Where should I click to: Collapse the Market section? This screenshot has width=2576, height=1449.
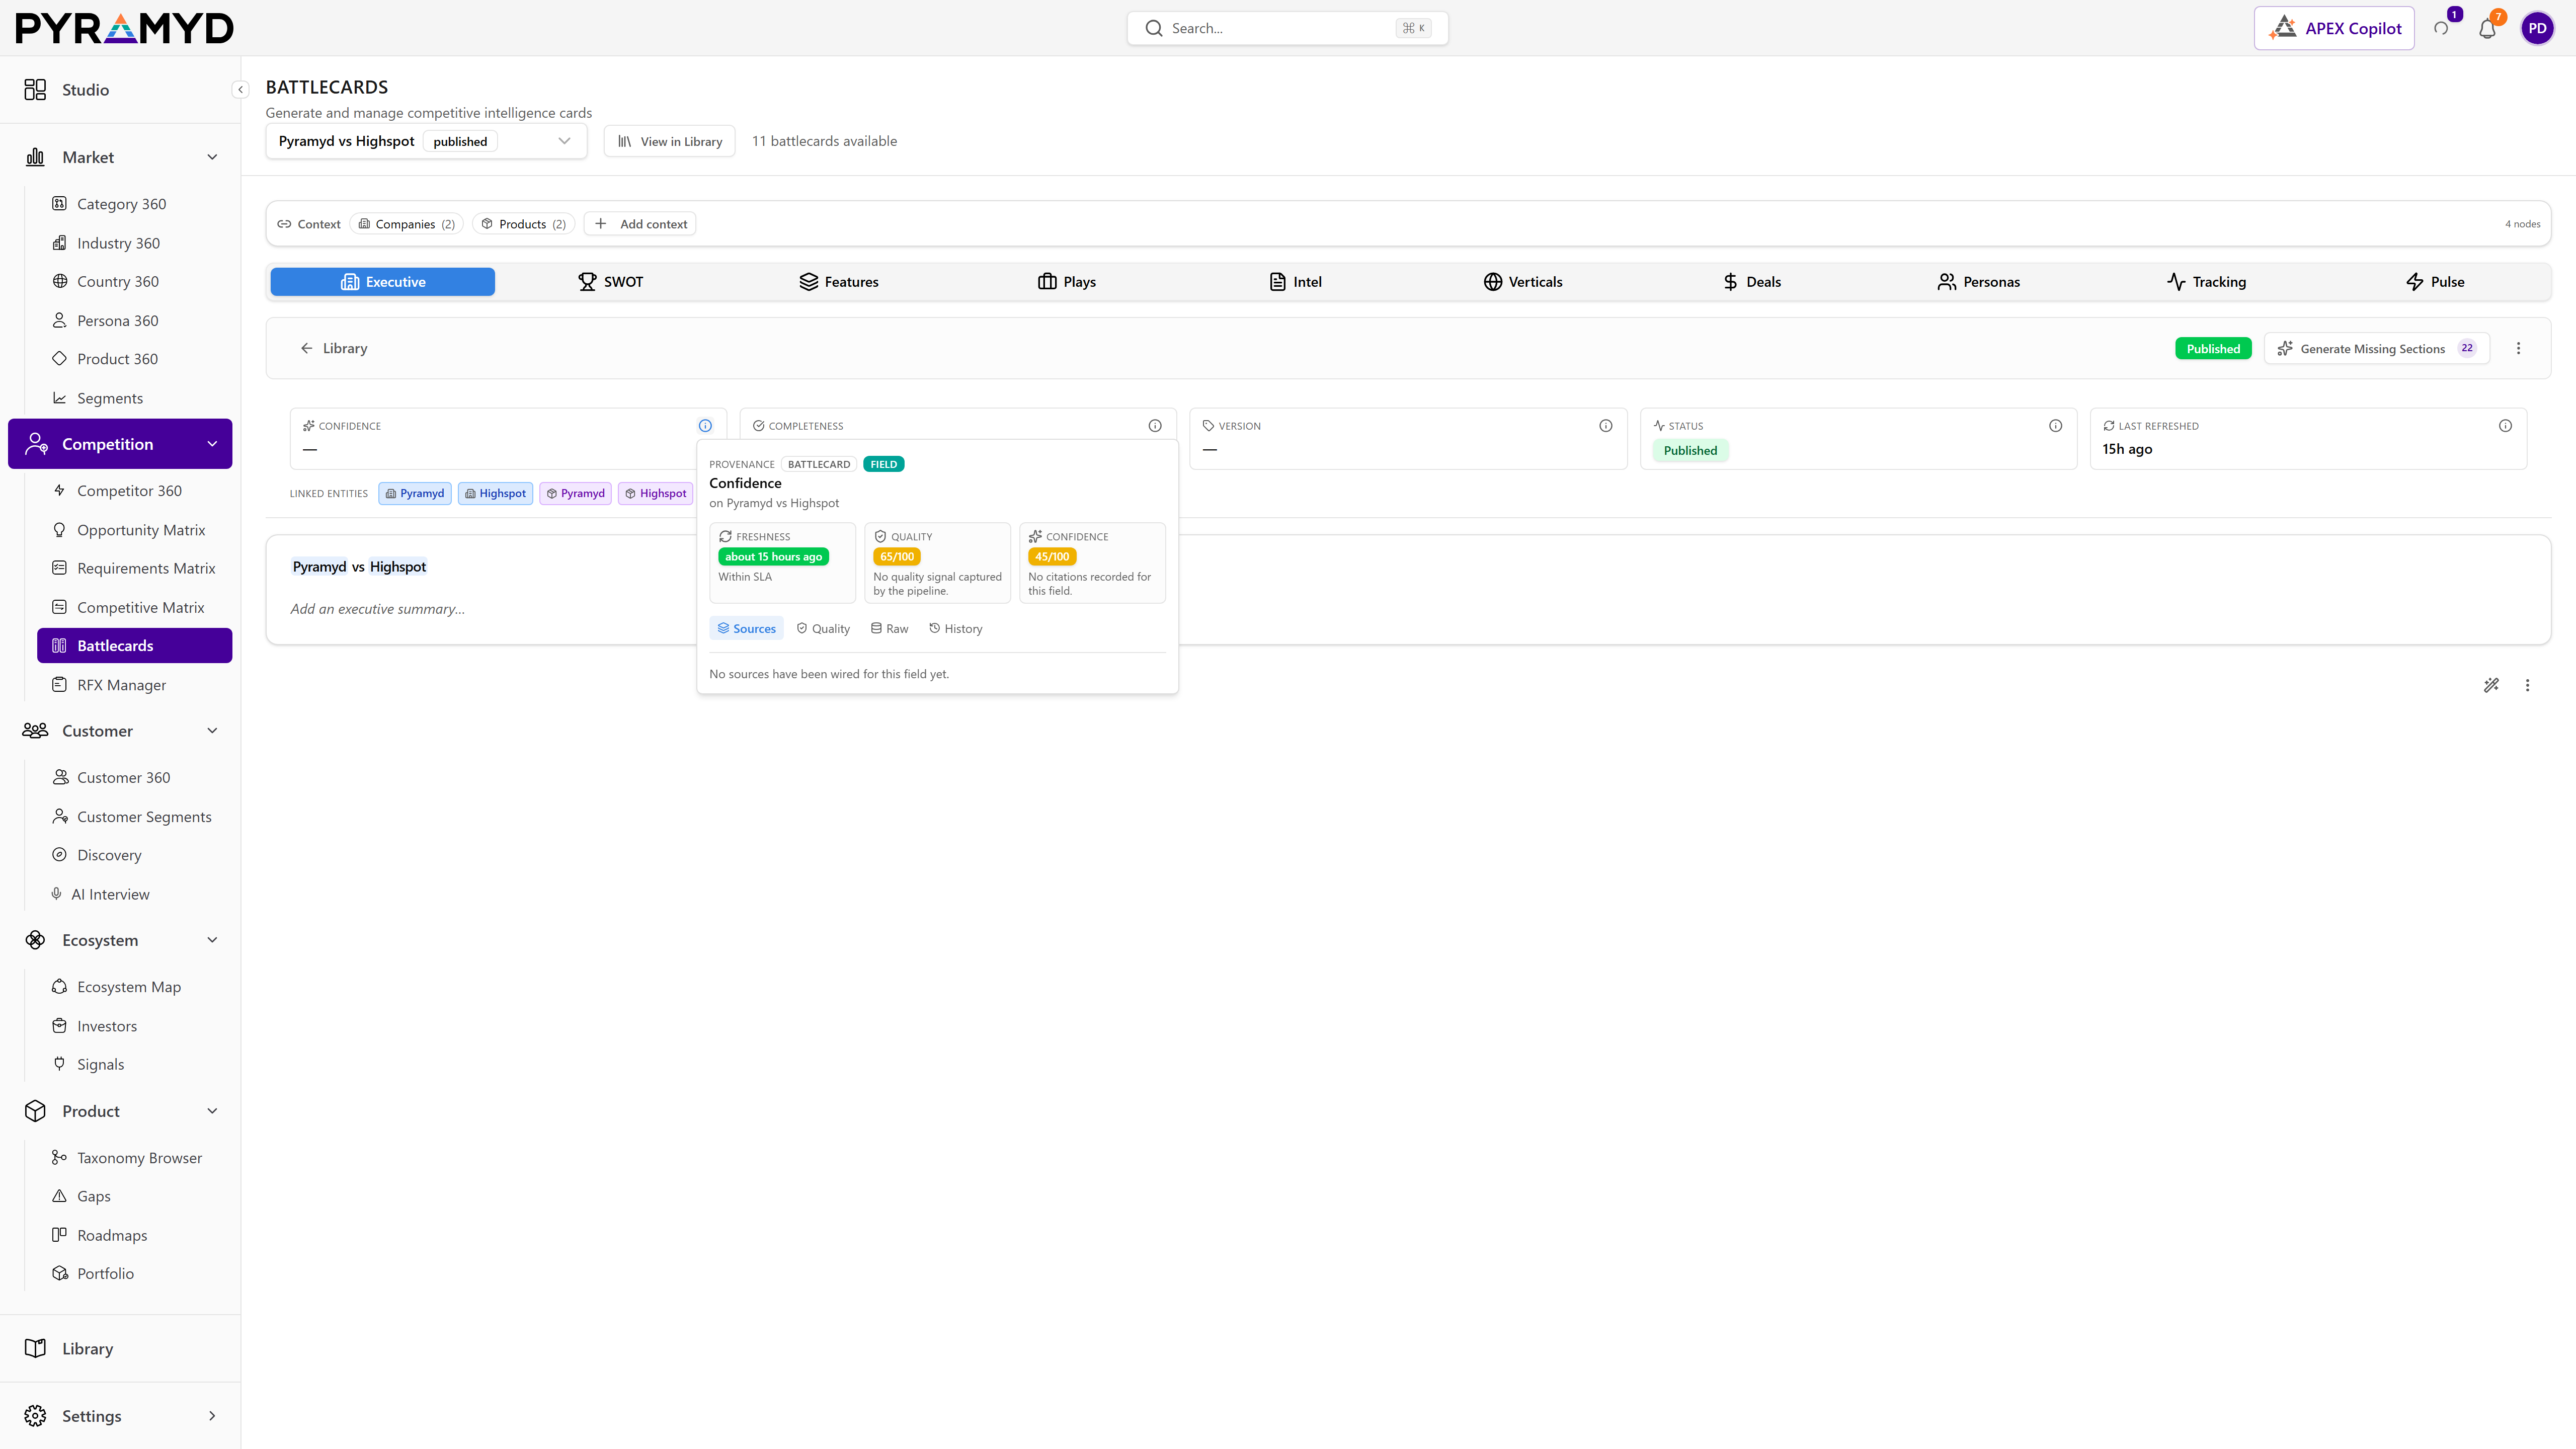[212, 157]
